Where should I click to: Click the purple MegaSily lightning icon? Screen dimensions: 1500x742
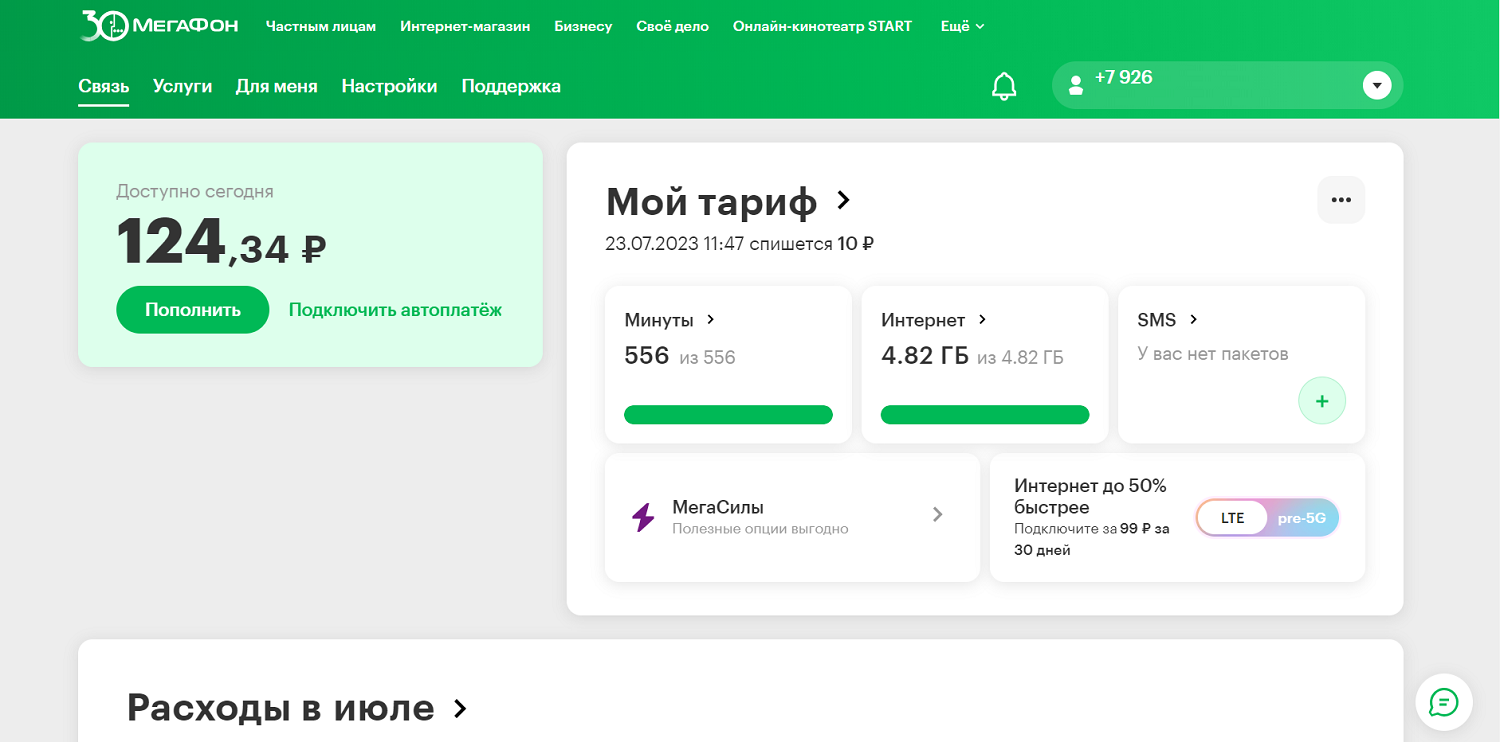coord(643,517)
